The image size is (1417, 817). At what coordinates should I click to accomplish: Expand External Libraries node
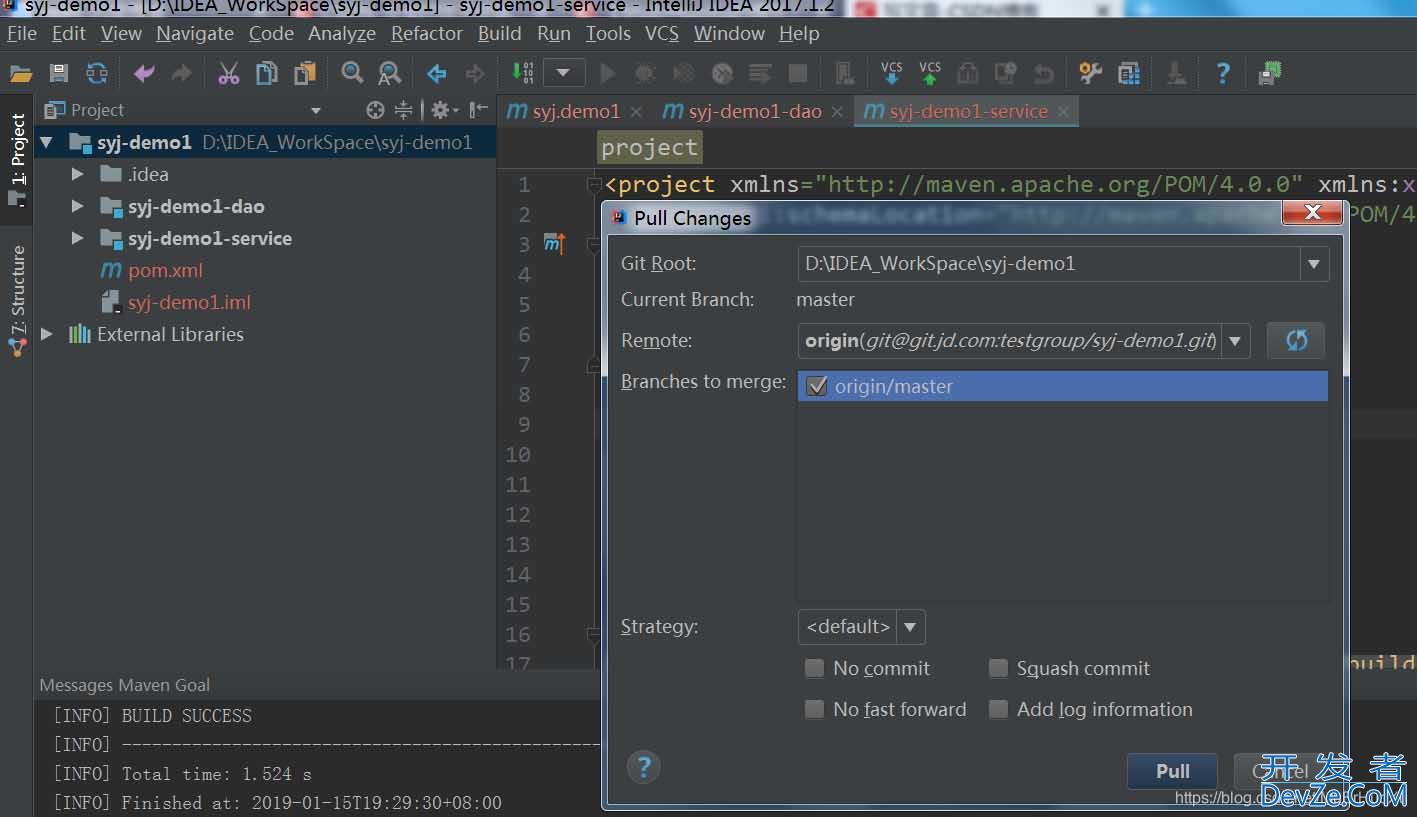[x=47, y=334]
